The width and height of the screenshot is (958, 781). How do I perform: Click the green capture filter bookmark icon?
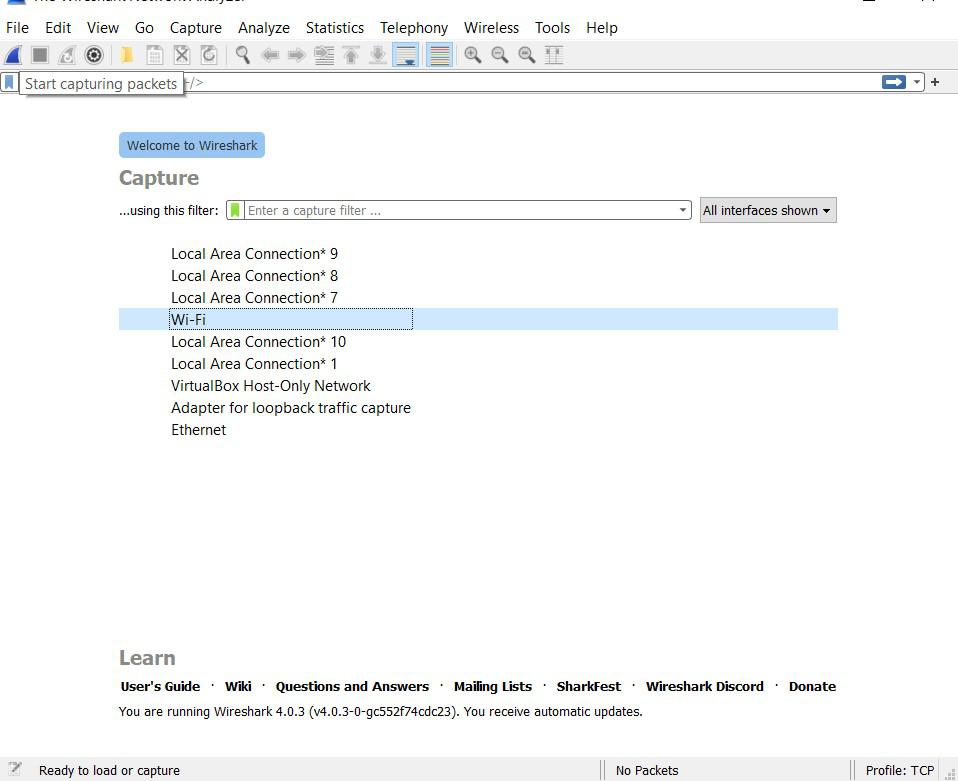point(235,210)
